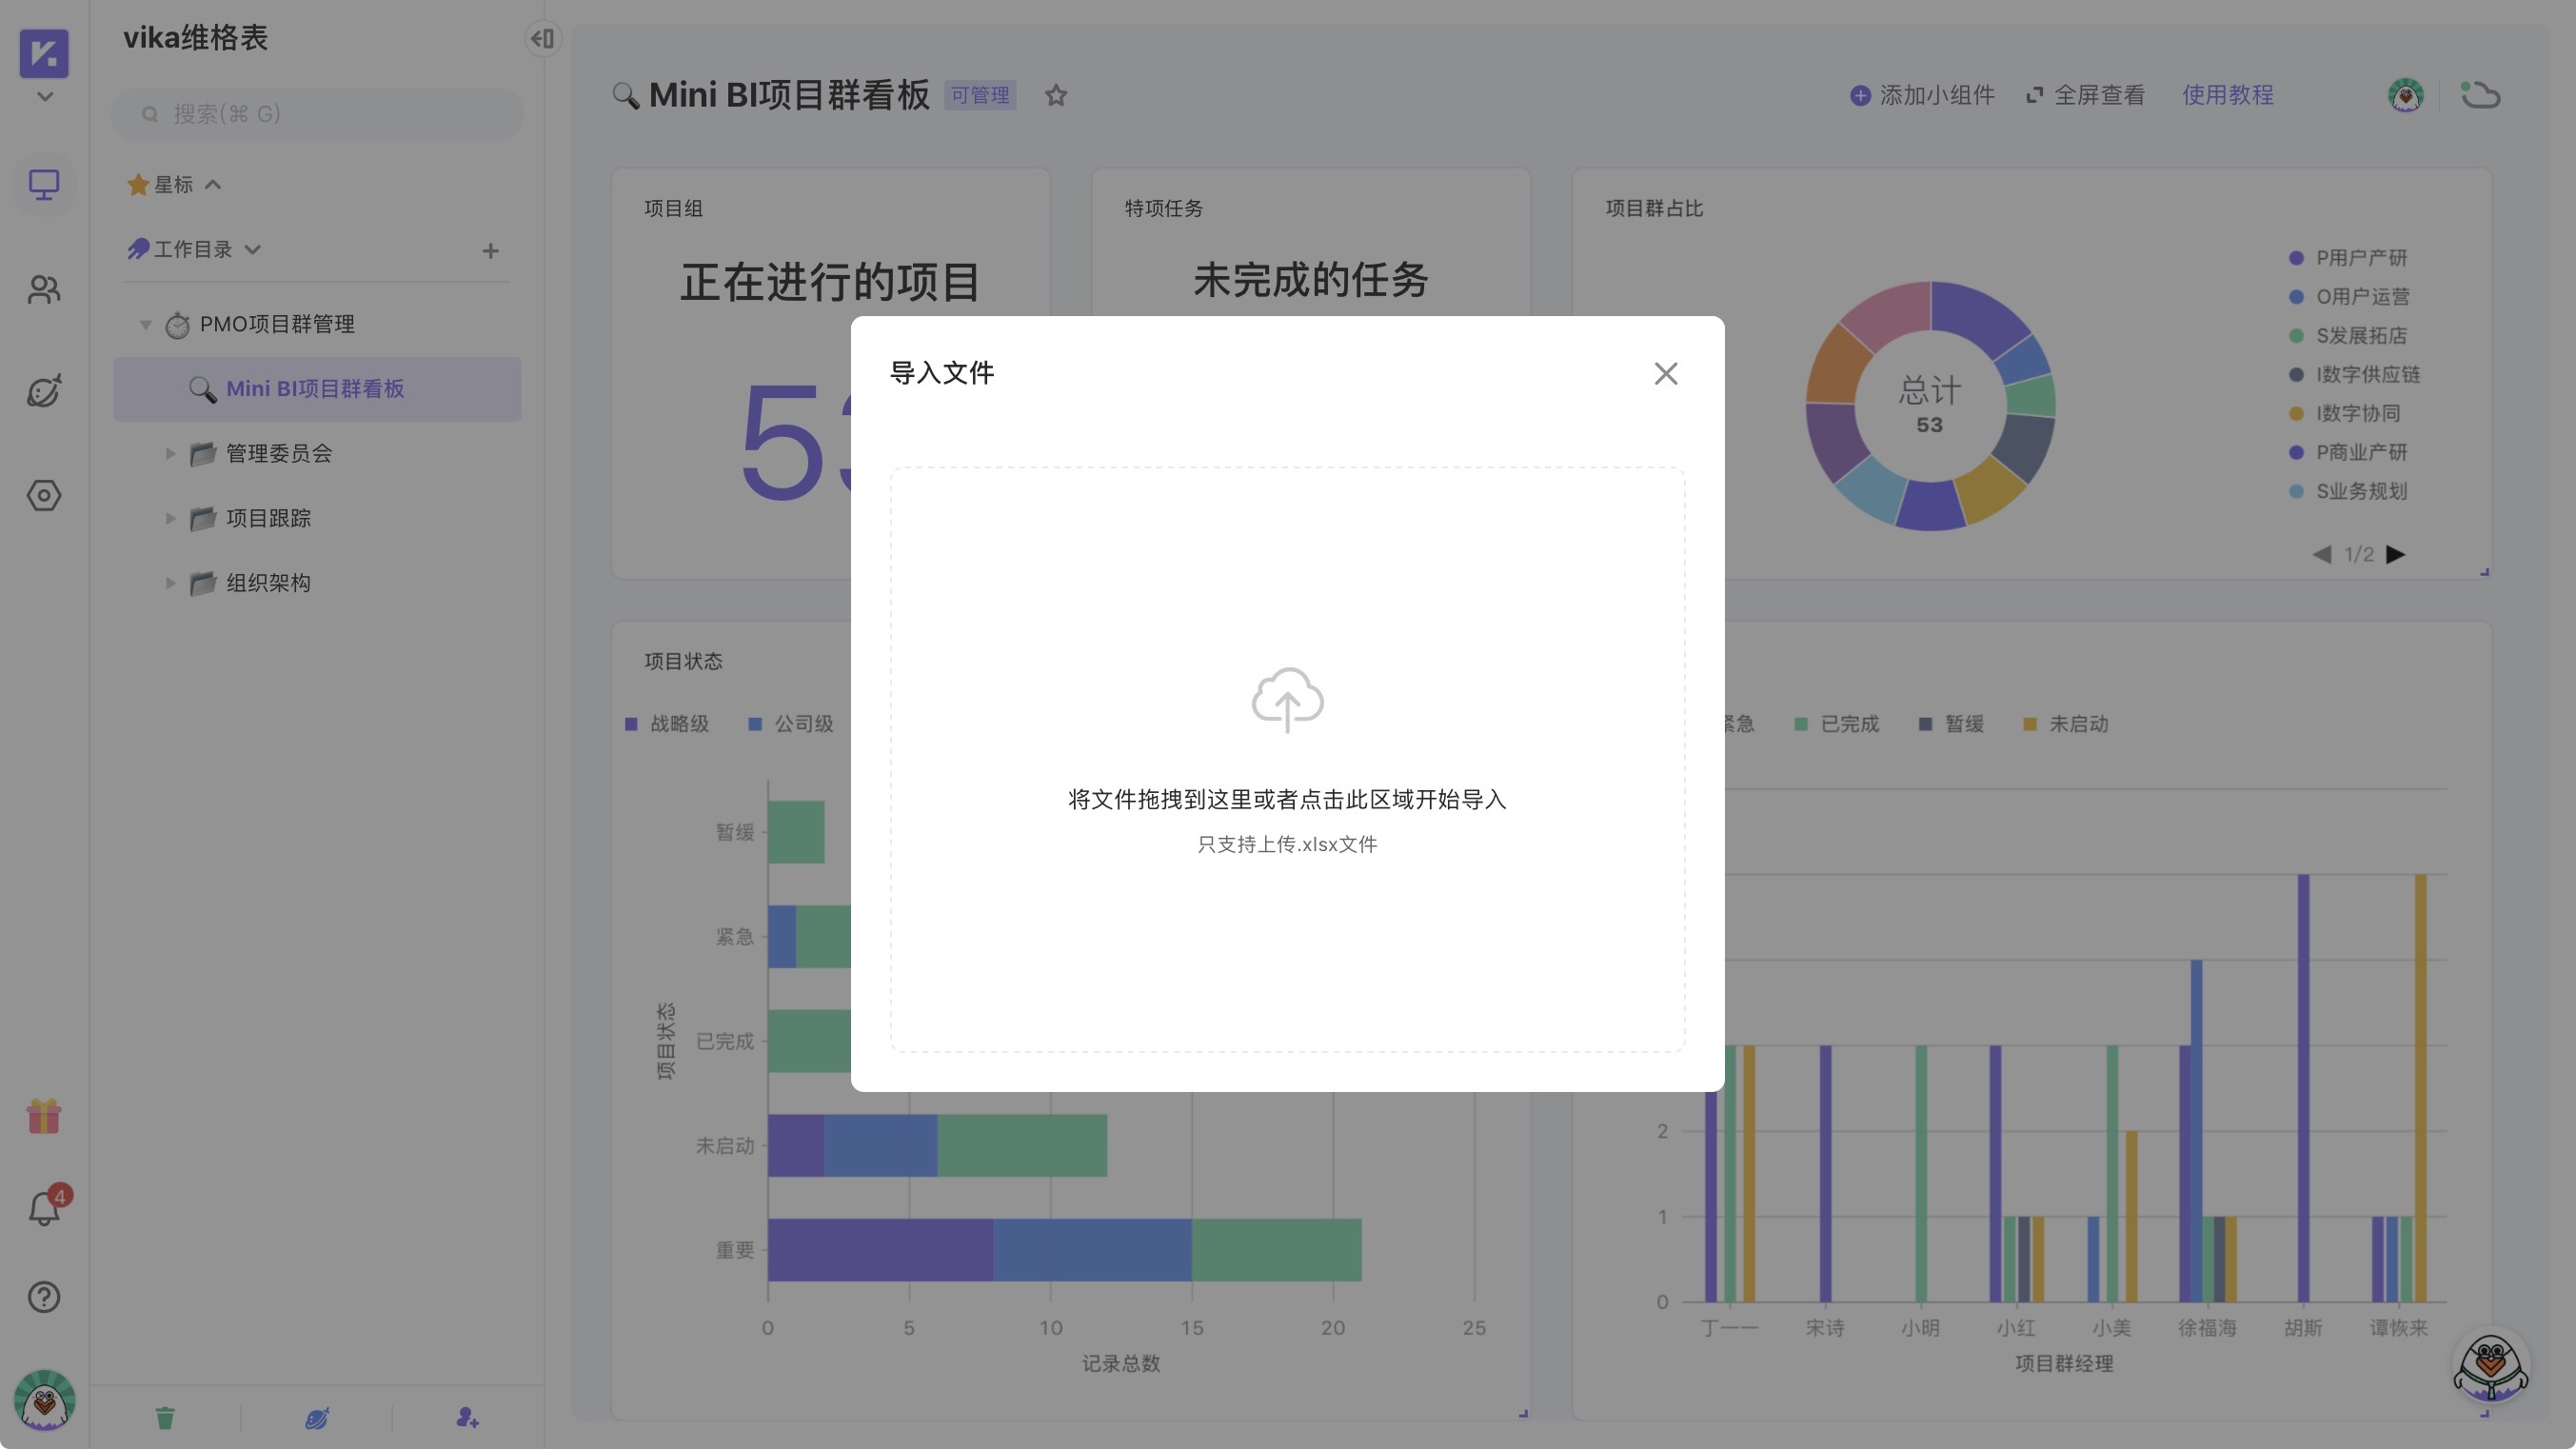Viewport: 2576px width, 1449px height.
Task: Open settings gear icon in left sidebar
Action: coord(44,495)
